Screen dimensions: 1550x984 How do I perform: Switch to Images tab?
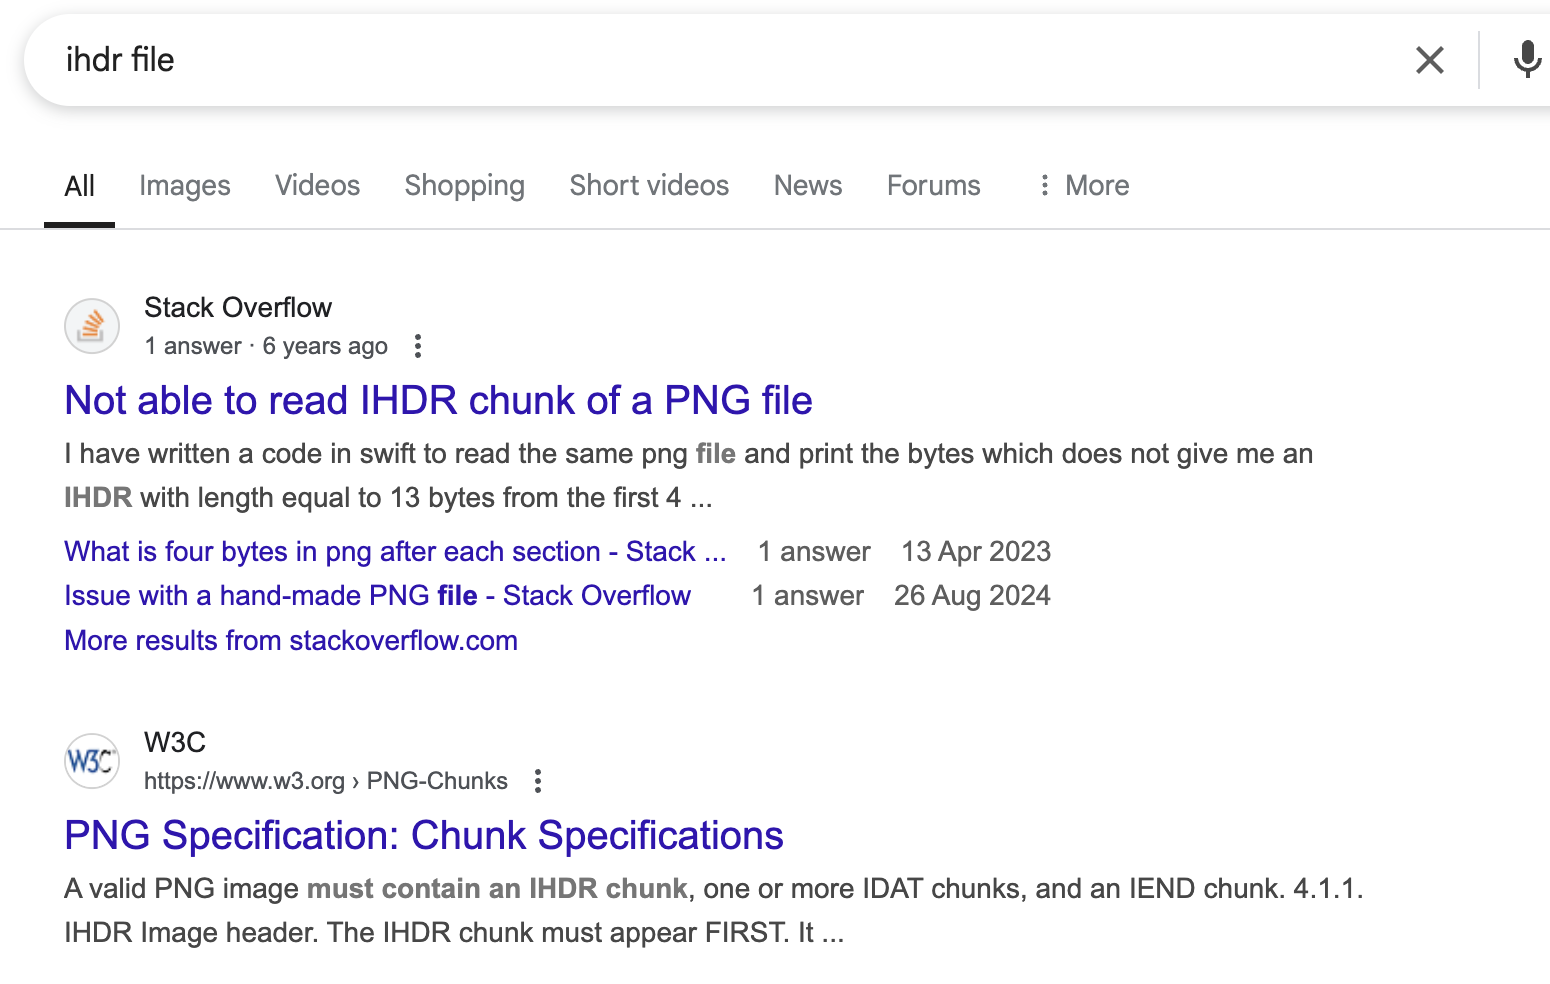(x=185, y=186)
